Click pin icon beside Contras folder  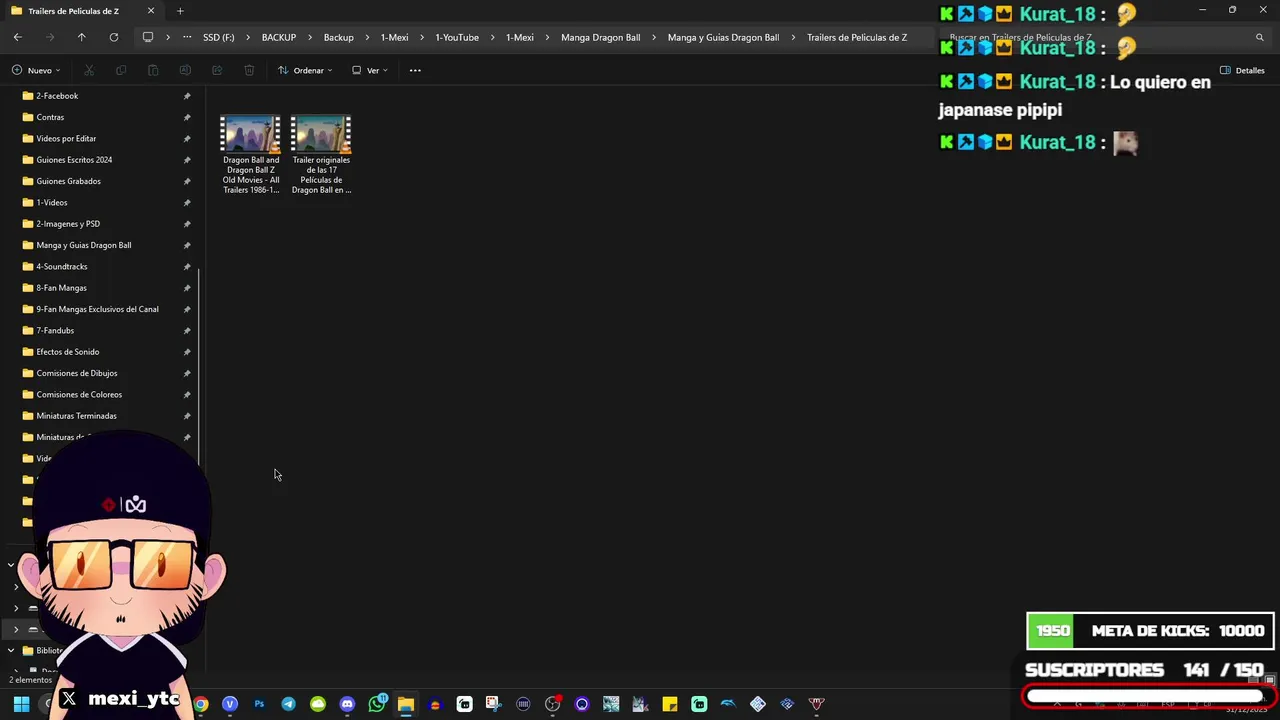pyautogui.click(x=187, y=117)
